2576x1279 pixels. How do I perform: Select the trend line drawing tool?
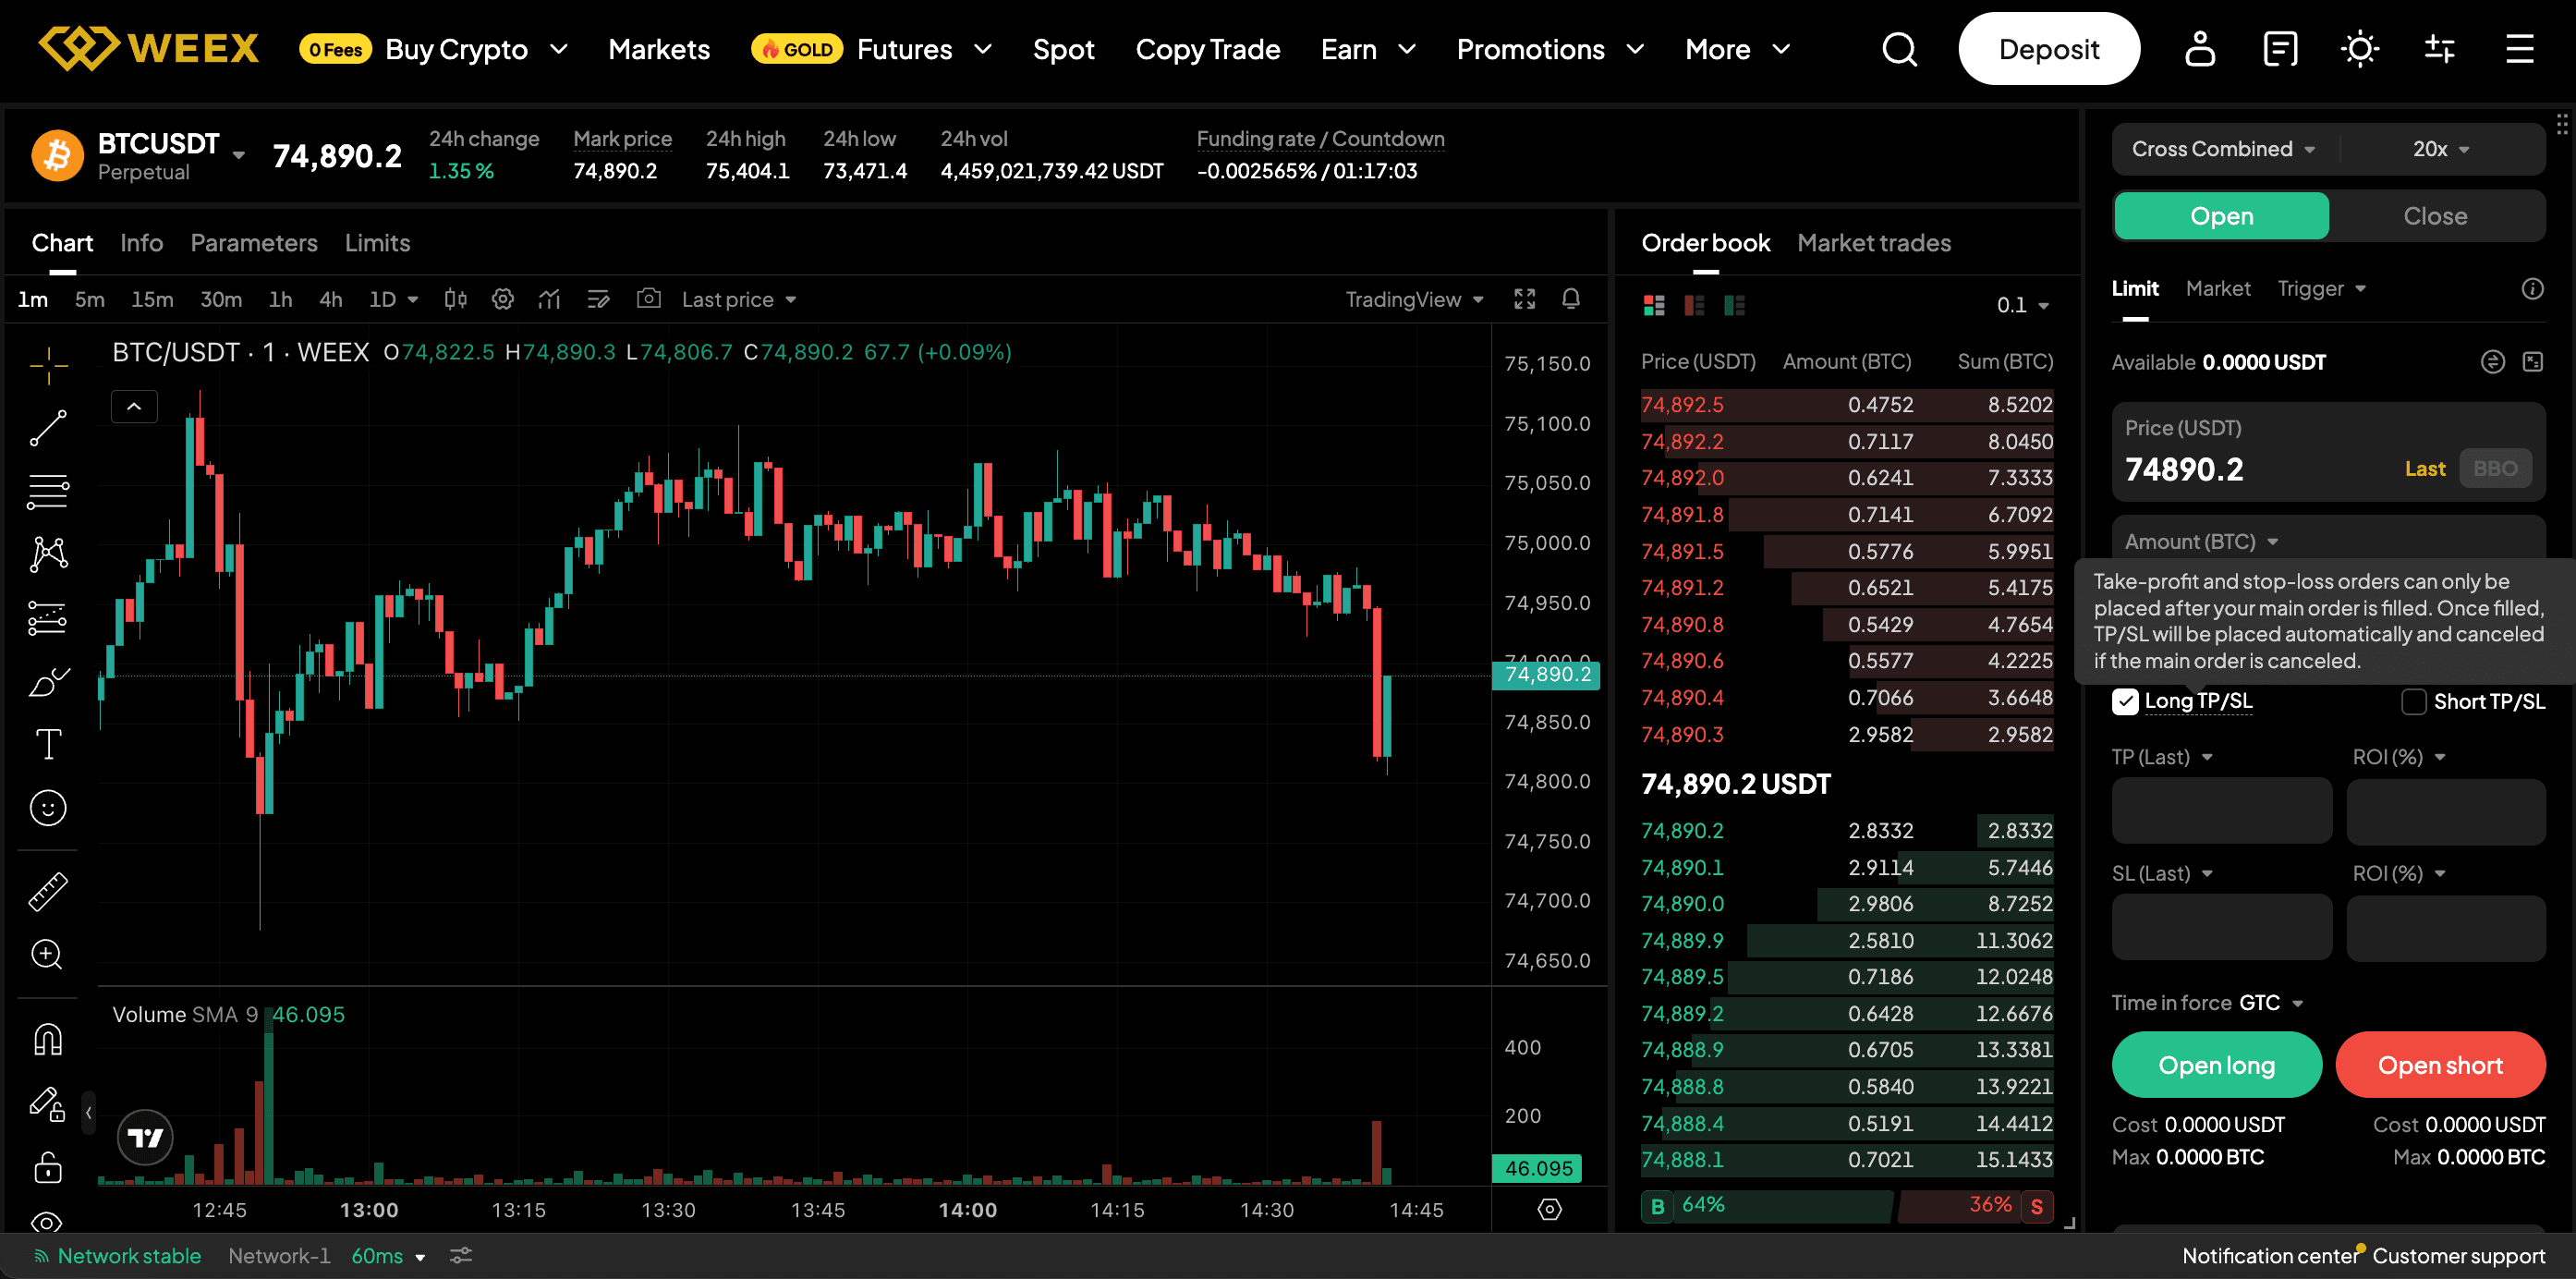point(48,428)
